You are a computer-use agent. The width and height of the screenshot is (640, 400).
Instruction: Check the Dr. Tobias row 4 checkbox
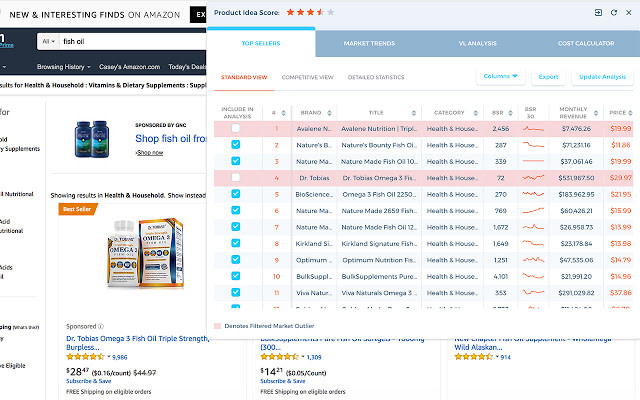coord(236,177)
